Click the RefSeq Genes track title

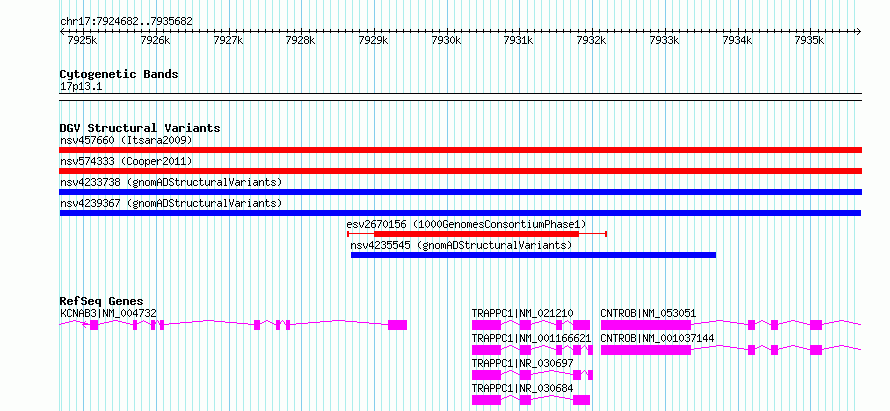[x=101, y=301]
